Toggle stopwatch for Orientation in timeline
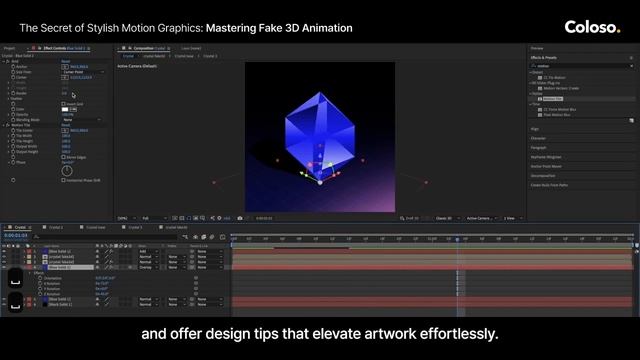640x360 pixels. pyautogui.click(x=40, y=278)
